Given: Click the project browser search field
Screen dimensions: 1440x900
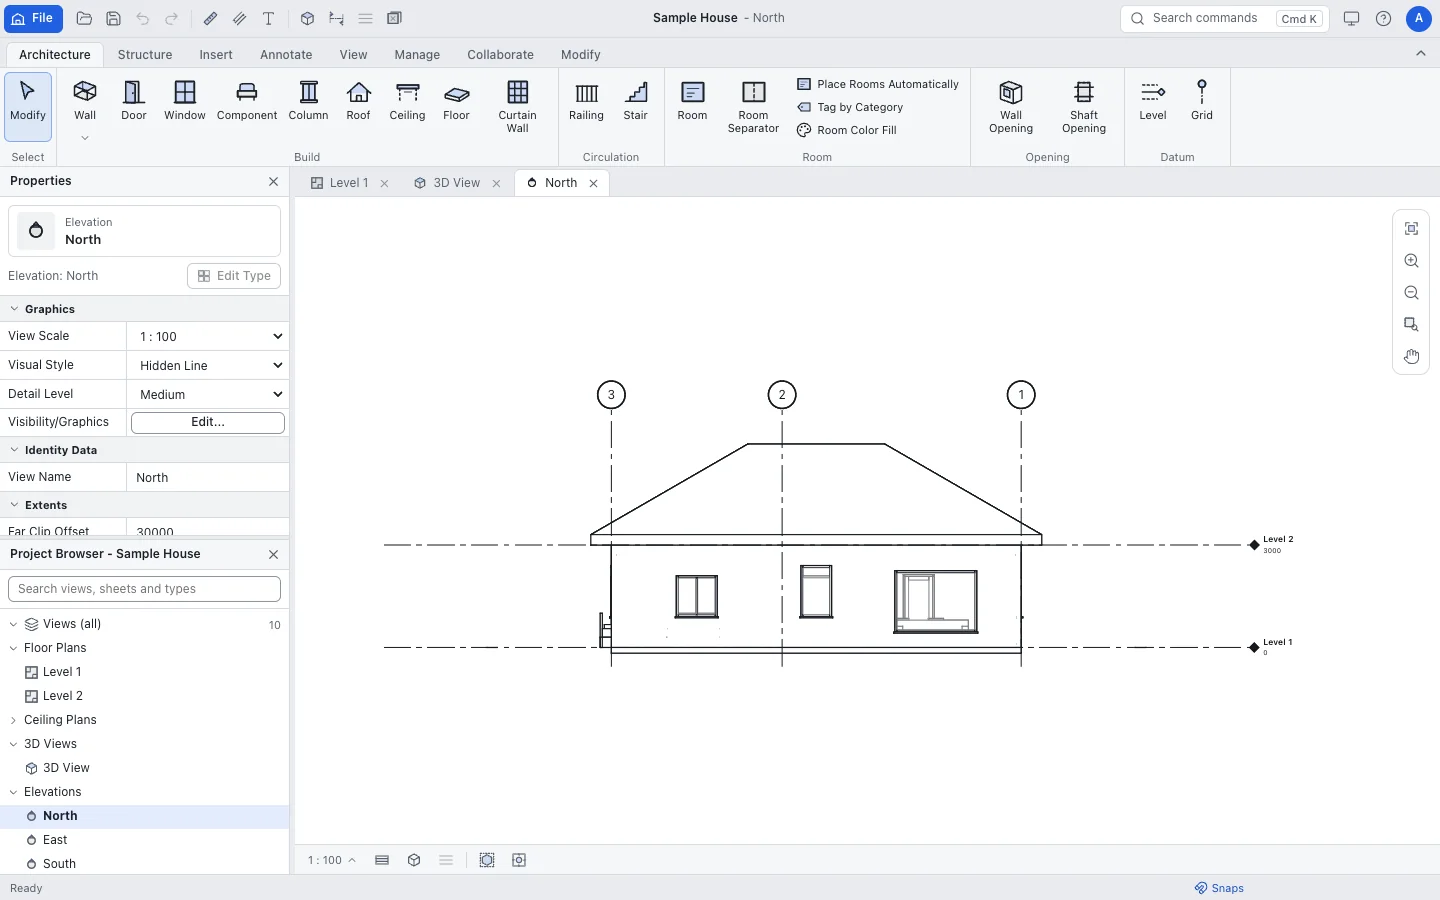Looking at the screenshot, I should tap(144, 589).
